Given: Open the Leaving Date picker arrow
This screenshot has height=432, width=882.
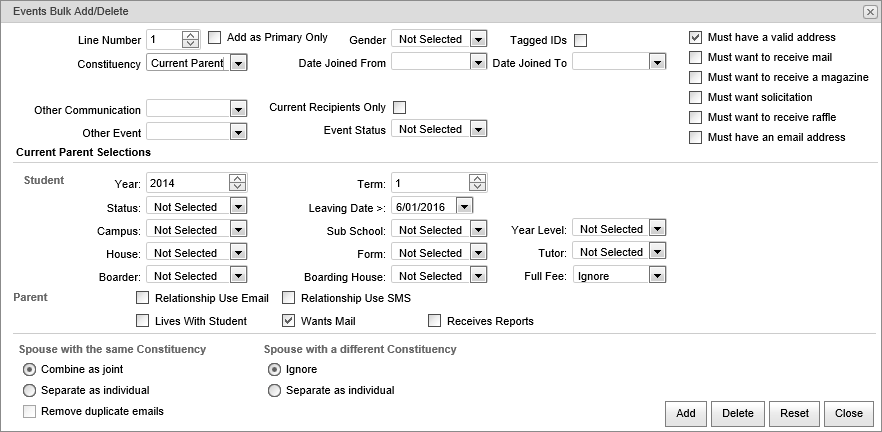Looking at the screenshot, I should (464, 206).
